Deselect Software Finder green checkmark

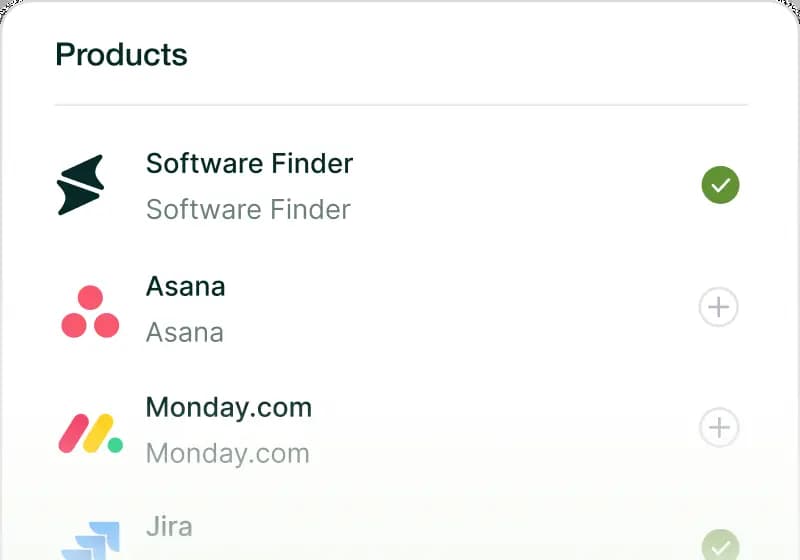[x=720, y=185]
